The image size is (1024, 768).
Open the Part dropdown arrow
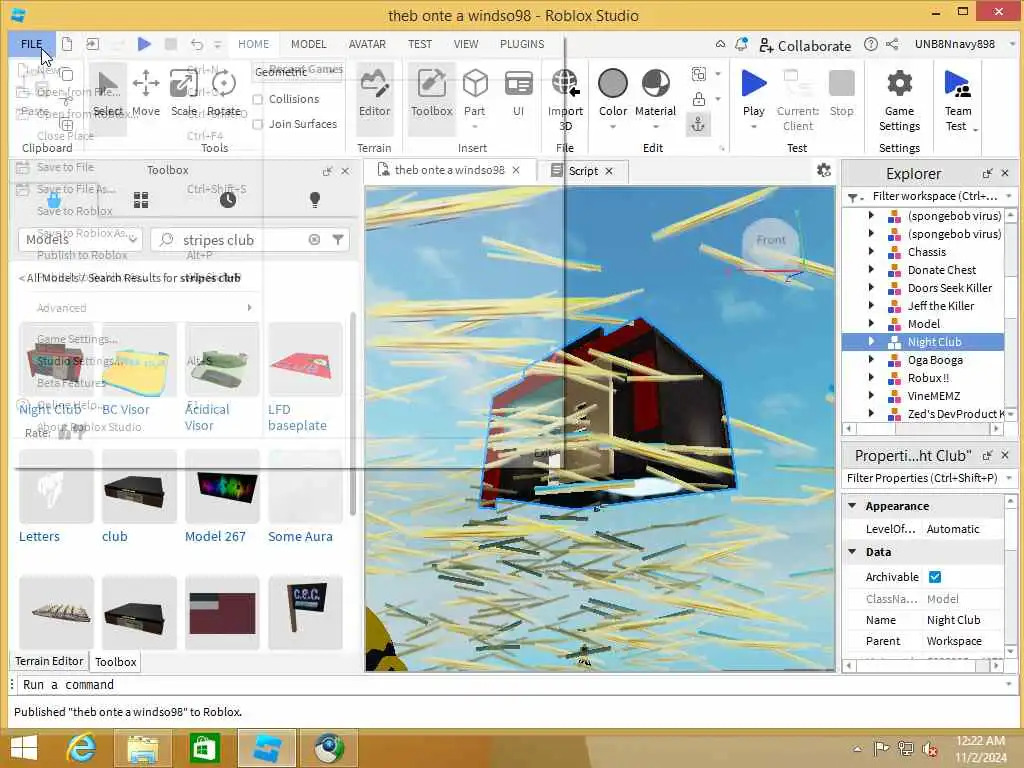pyautogui.click(x=475, y=127)
